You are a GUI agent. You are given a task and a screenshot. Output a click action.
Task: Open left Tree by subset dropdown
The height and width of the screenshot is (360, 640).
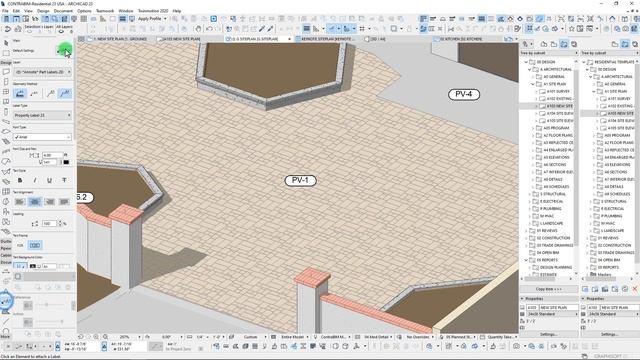tap(549, 53)
